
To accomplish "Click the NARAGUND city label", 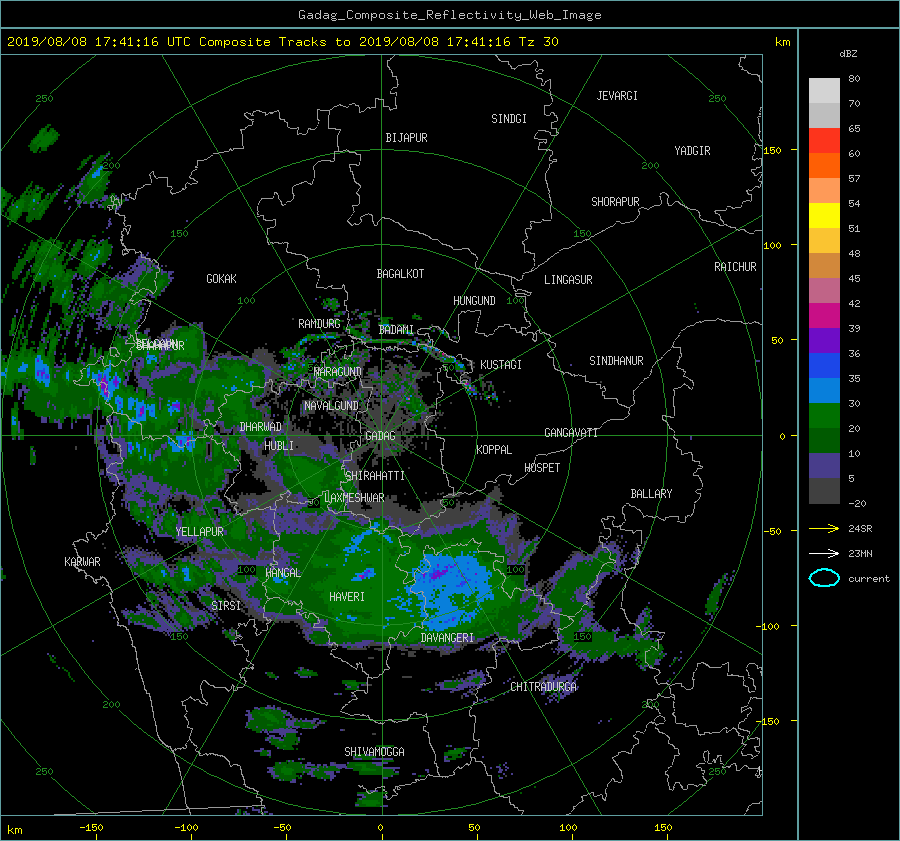I will point(338,372).
